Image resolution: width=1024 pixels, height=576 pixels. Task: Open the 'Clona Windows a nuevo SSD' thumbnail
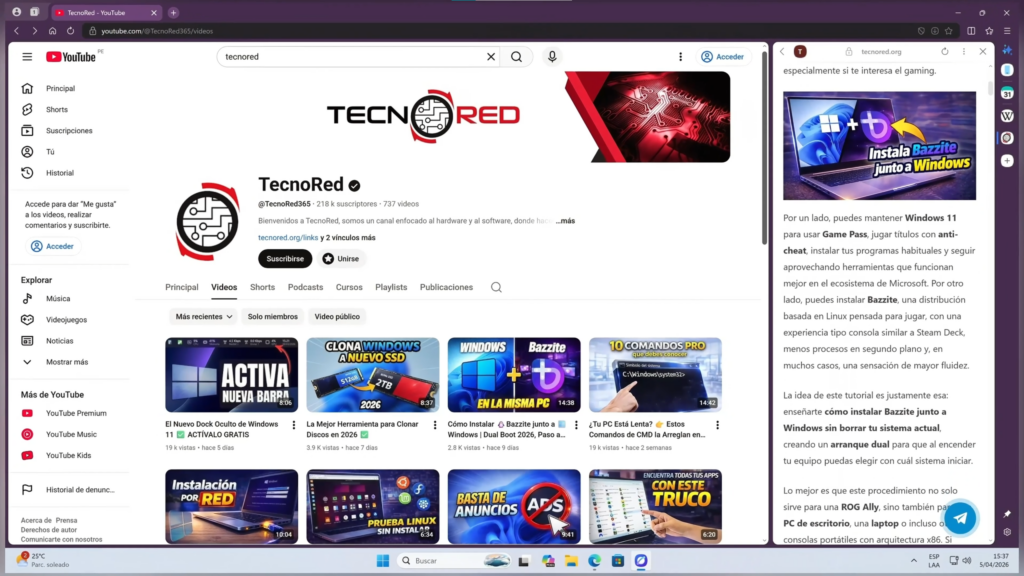[x=372, y=375]
